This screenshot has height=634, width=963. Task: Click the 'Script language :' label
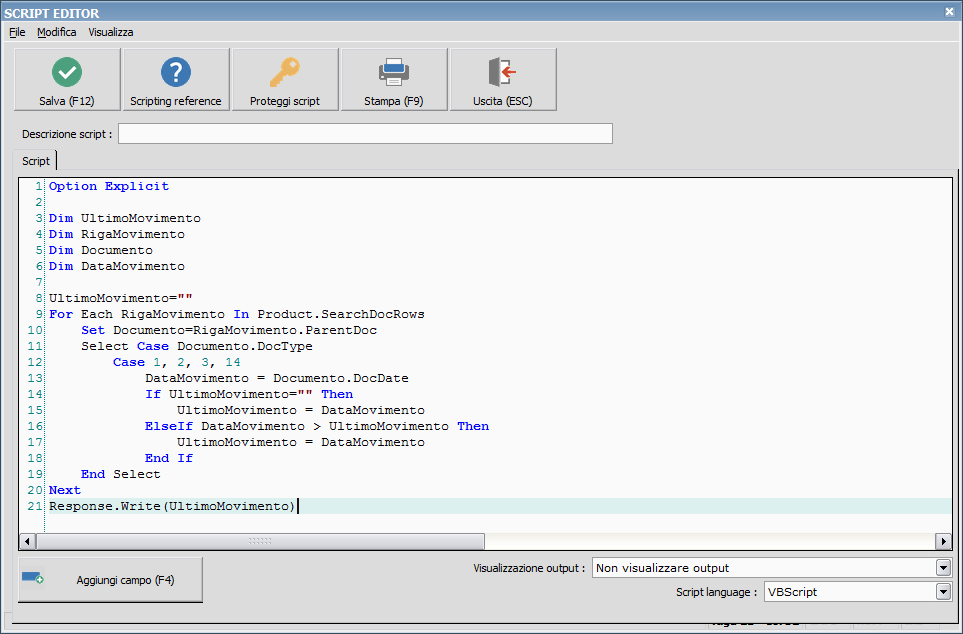click(x=717, y=592)
